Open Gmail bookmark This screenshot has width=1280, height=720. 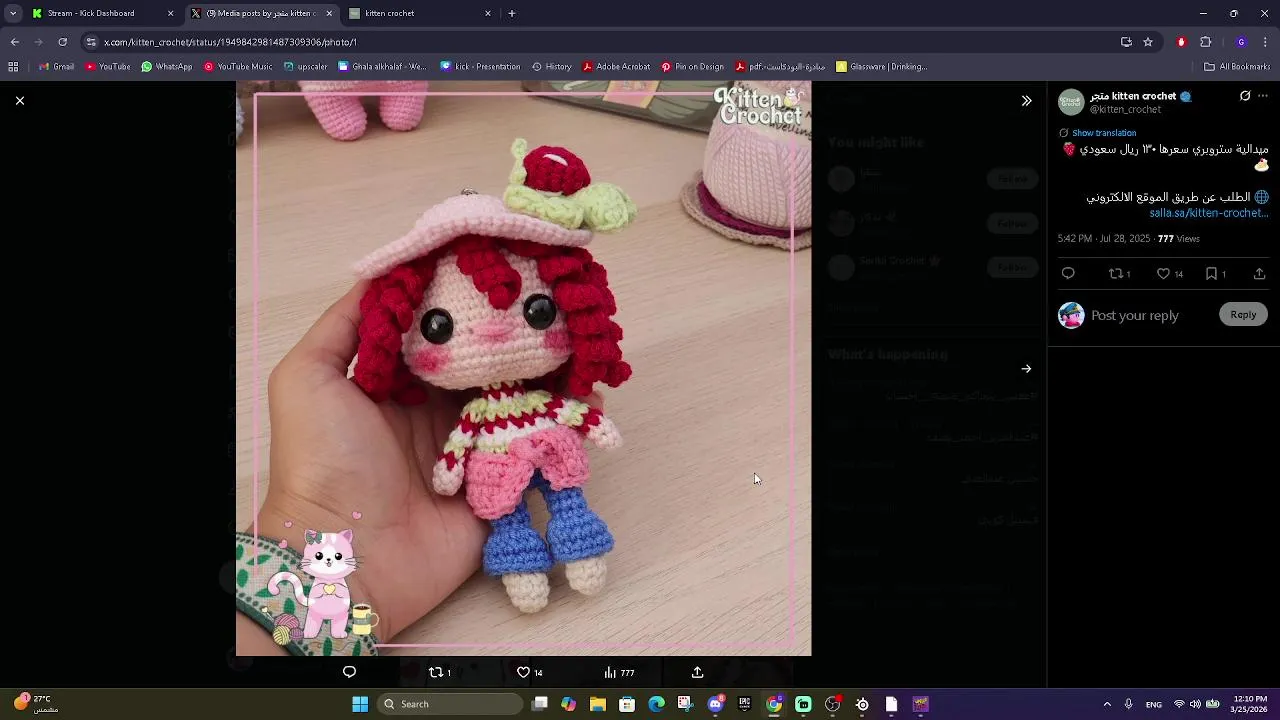coord(57,67)
